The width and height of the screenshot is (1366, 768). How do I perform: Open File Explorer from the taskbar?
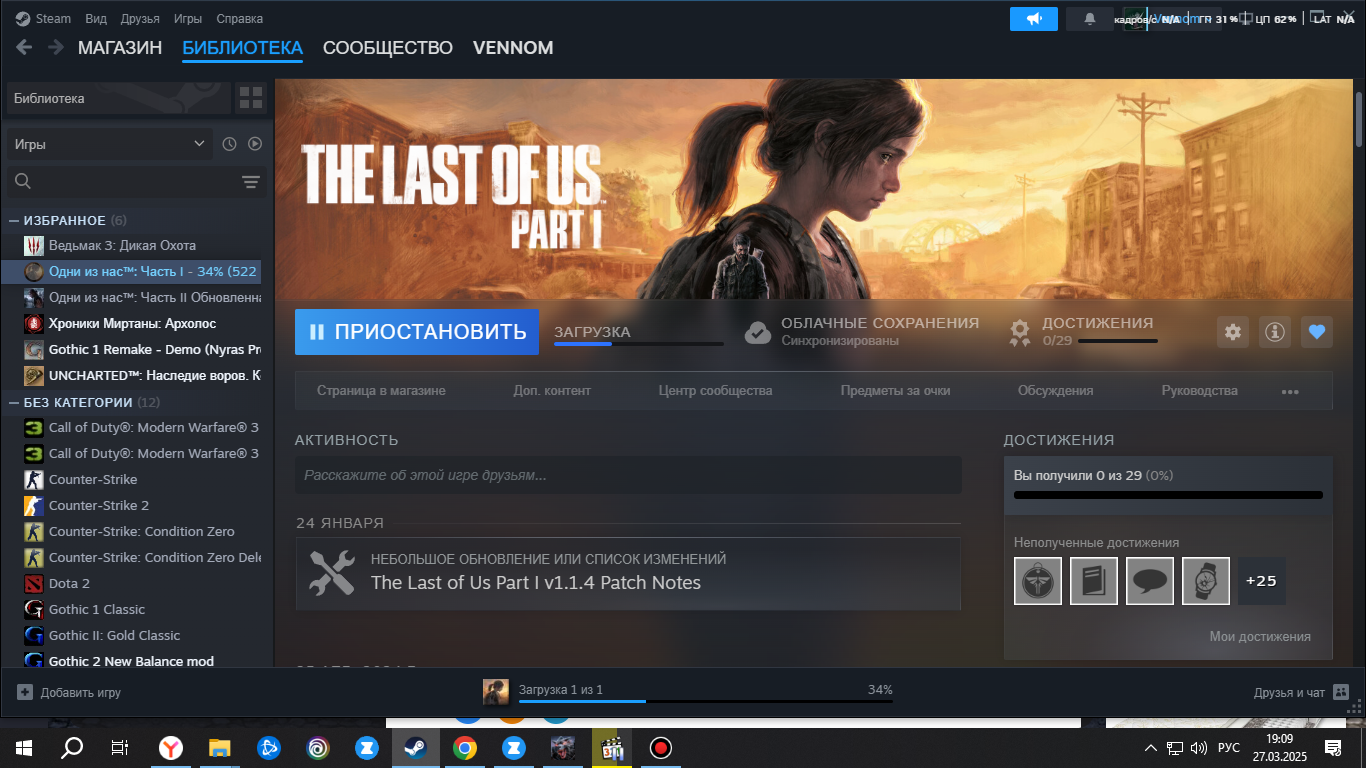pos(219,747)
